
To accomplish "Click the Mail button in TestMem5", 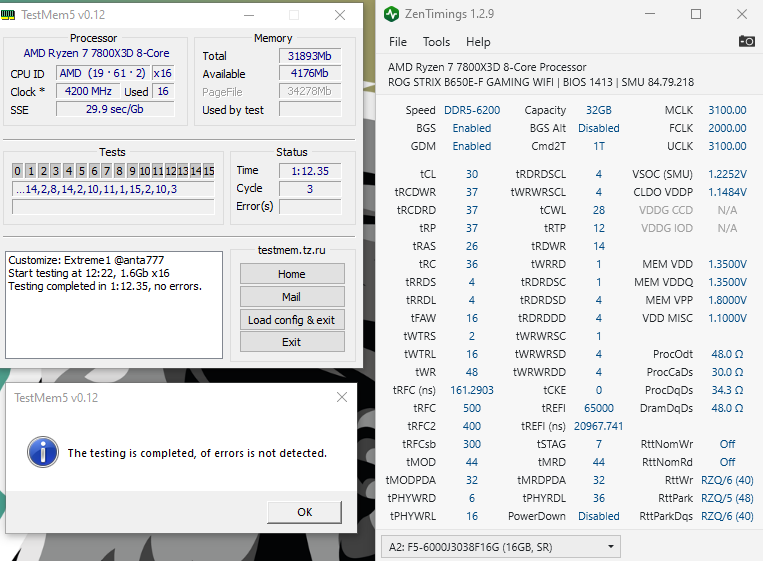I will point(292,297).
